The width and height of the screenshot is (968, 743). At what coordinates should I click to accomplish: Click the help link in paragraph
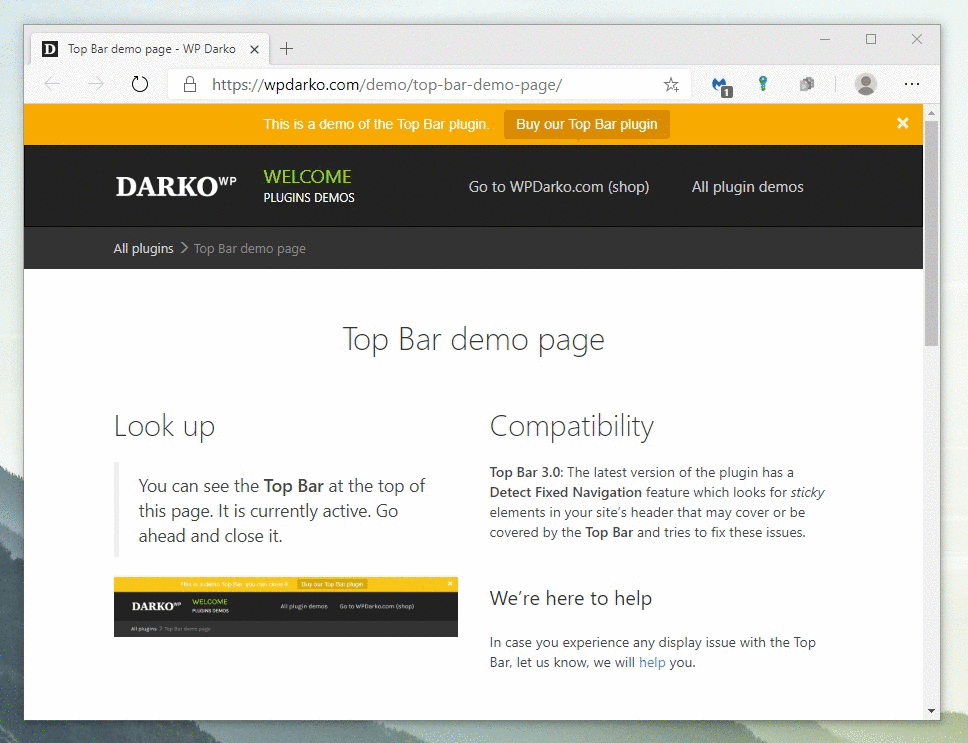[652, 662]
